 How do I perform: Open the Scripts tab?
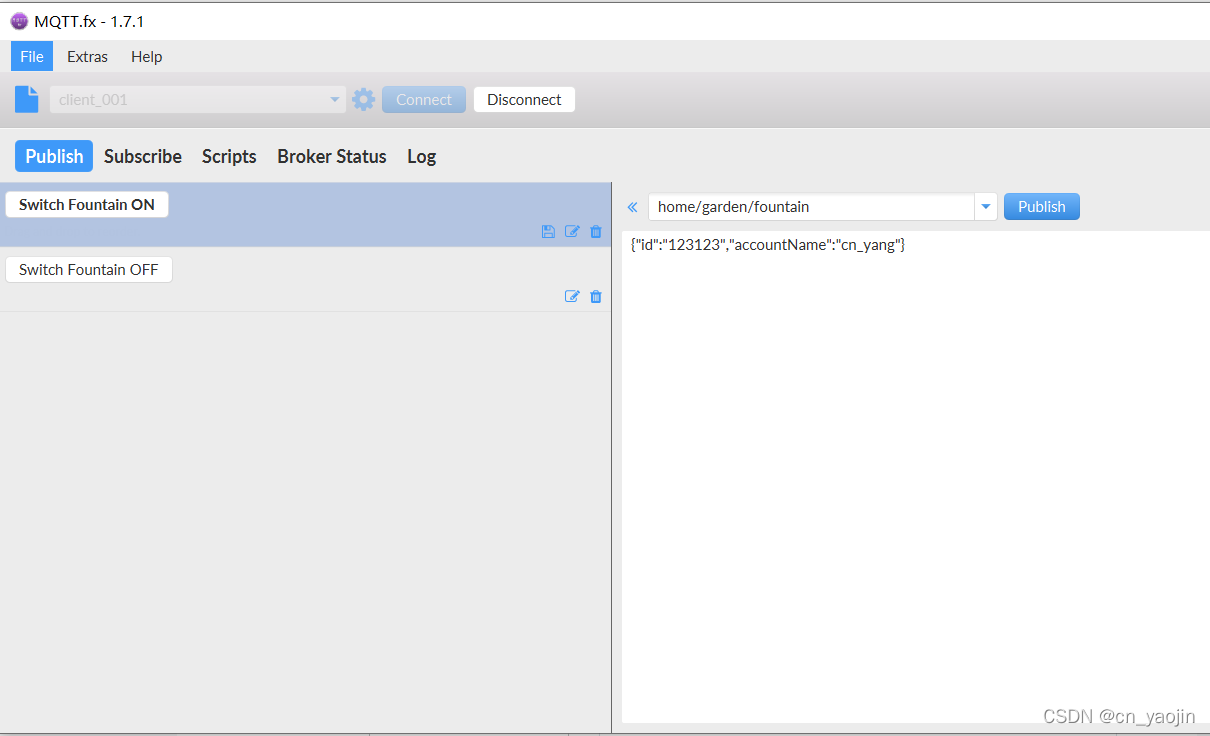[229, 156]
